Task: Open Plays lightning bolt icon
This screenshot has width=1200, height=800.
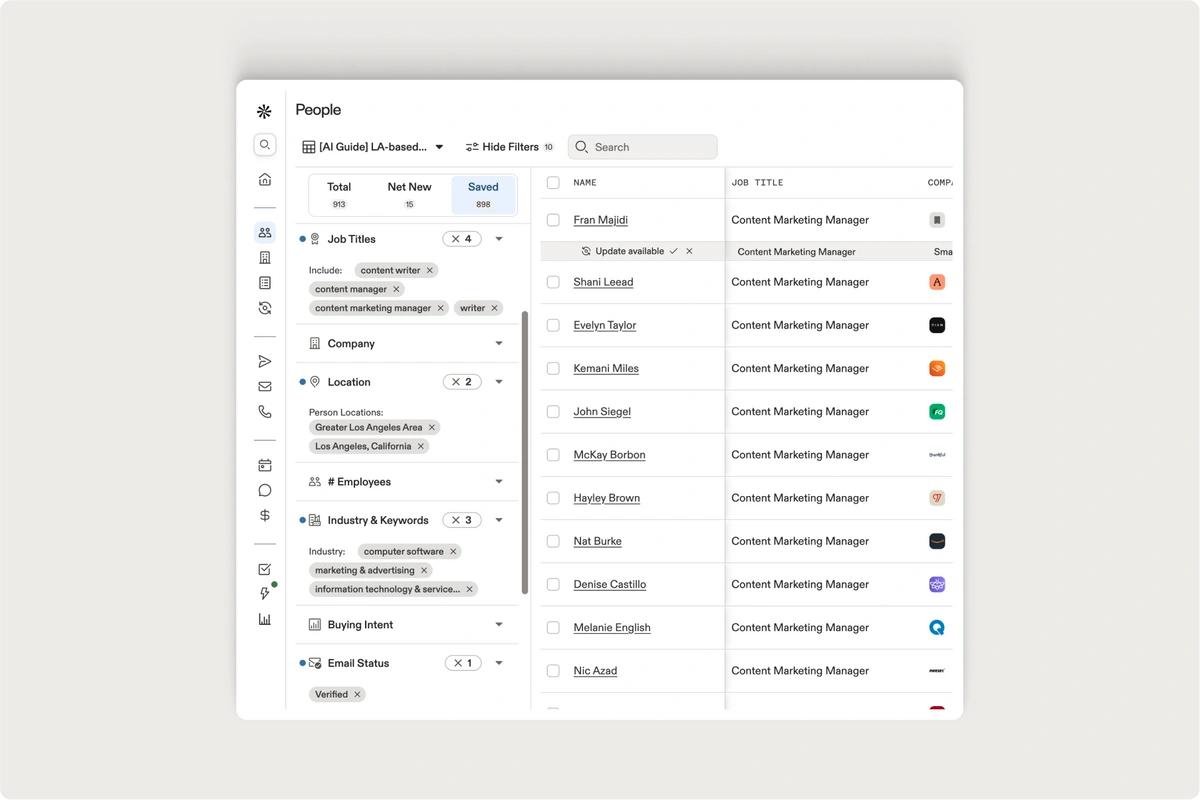Action: pyautogui.click(x=264, y=594)
